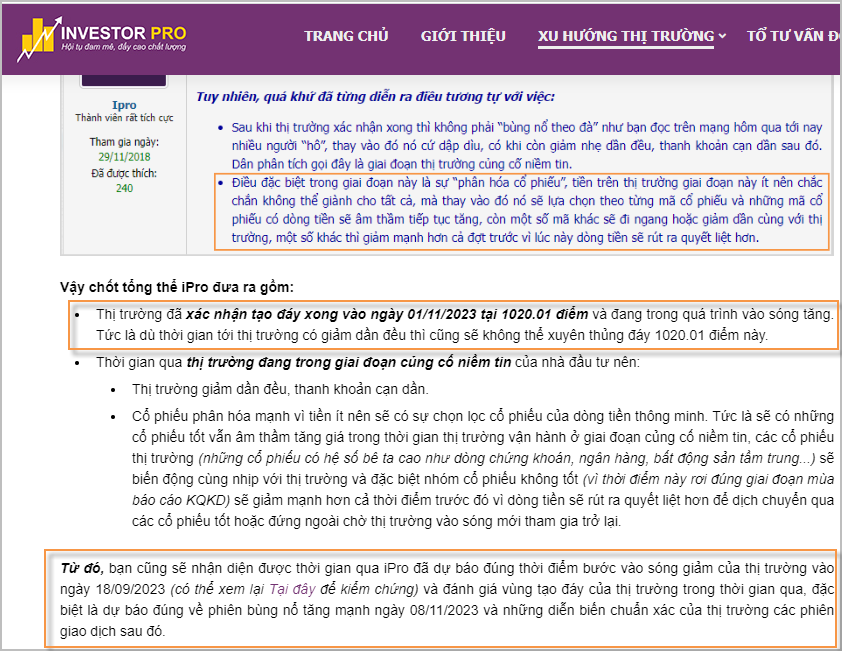Viewport: 842px width, 651px height.
Task: Select the XU HƯỚNG THỊ TRƯỜNG menu
Action: coord(625,36)
